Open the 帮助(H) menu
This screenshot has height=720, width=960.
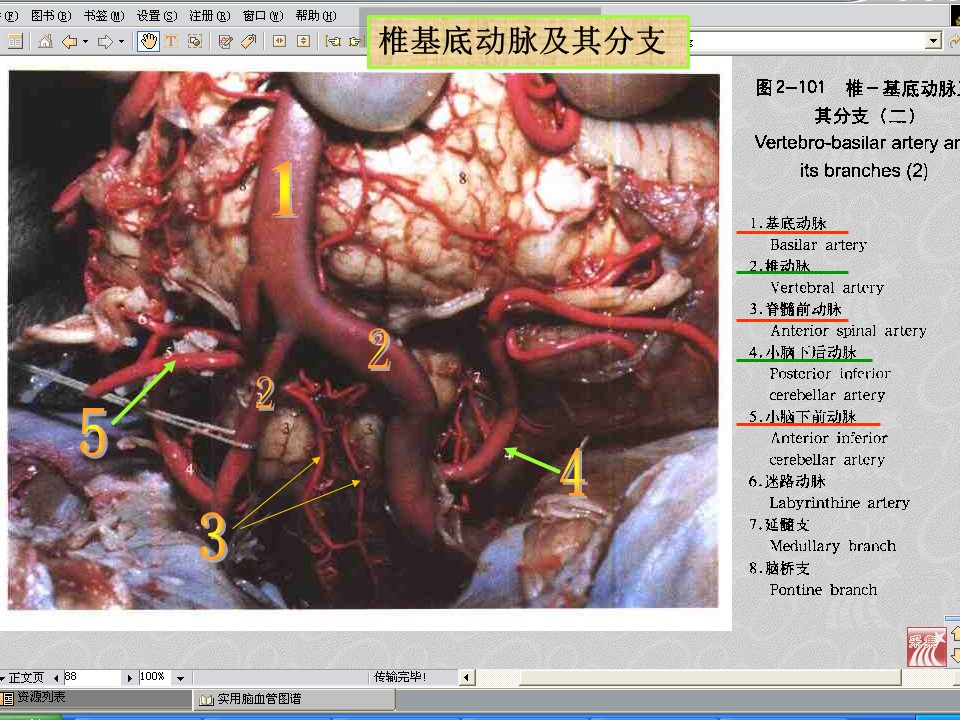[x=315, y=16]
